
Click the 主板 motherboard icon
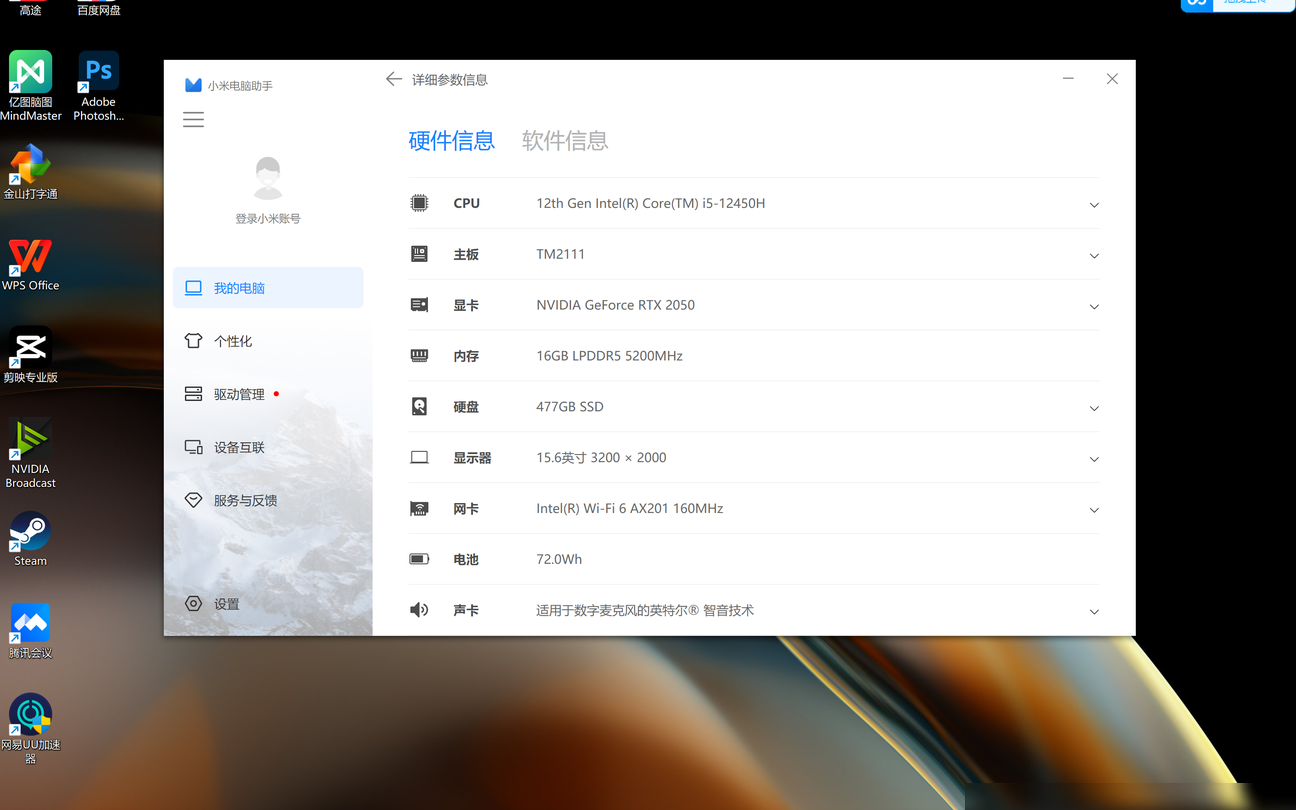[419, 254]
